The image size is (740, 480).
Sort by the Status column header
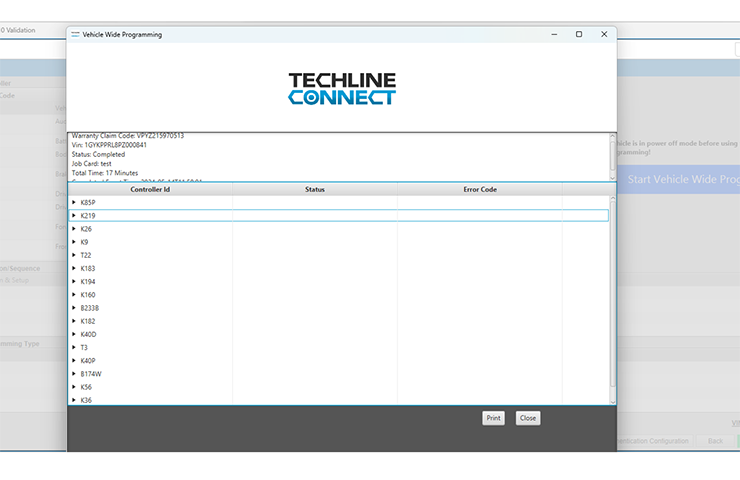coord(315,189)
